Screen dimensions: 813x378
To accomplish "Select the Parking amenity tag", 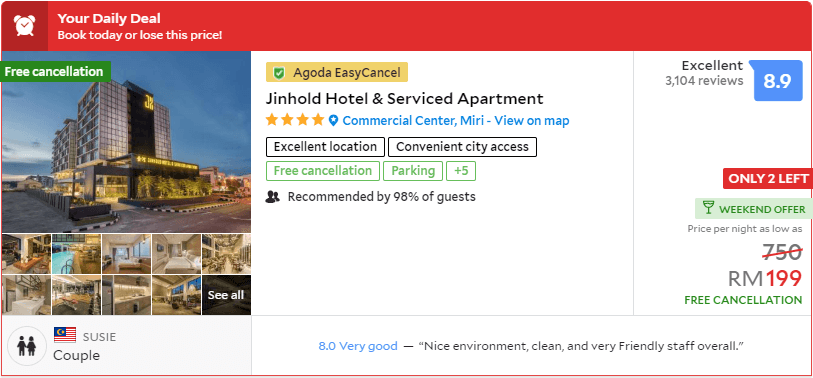I will click(413, 171).
